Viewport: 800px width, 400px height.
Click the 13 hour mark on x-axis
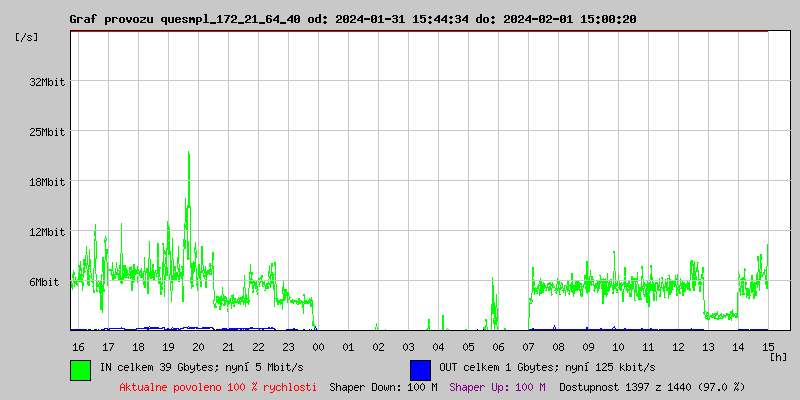click(708, 347)
